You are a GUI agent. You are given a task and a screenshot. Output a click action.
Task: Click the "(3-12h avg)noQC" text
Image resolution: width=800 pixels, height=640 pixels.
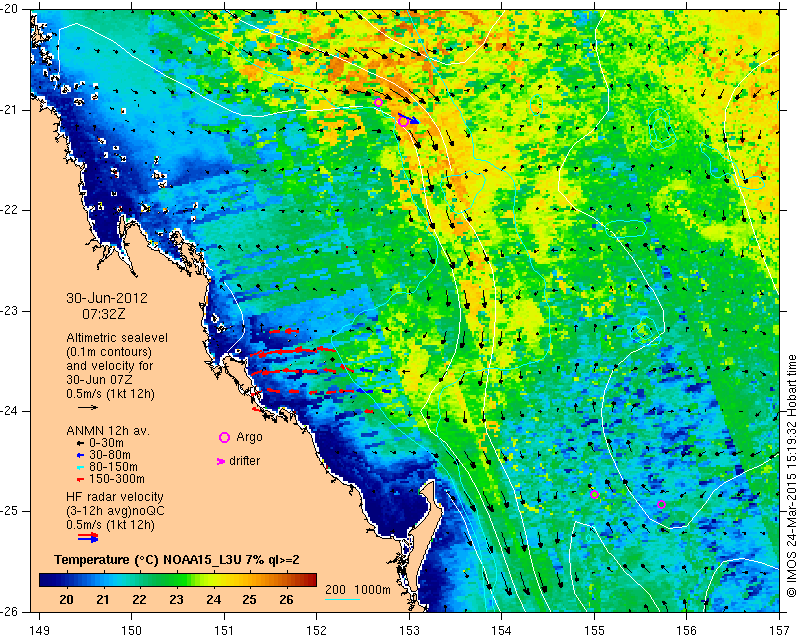[115, 510]
